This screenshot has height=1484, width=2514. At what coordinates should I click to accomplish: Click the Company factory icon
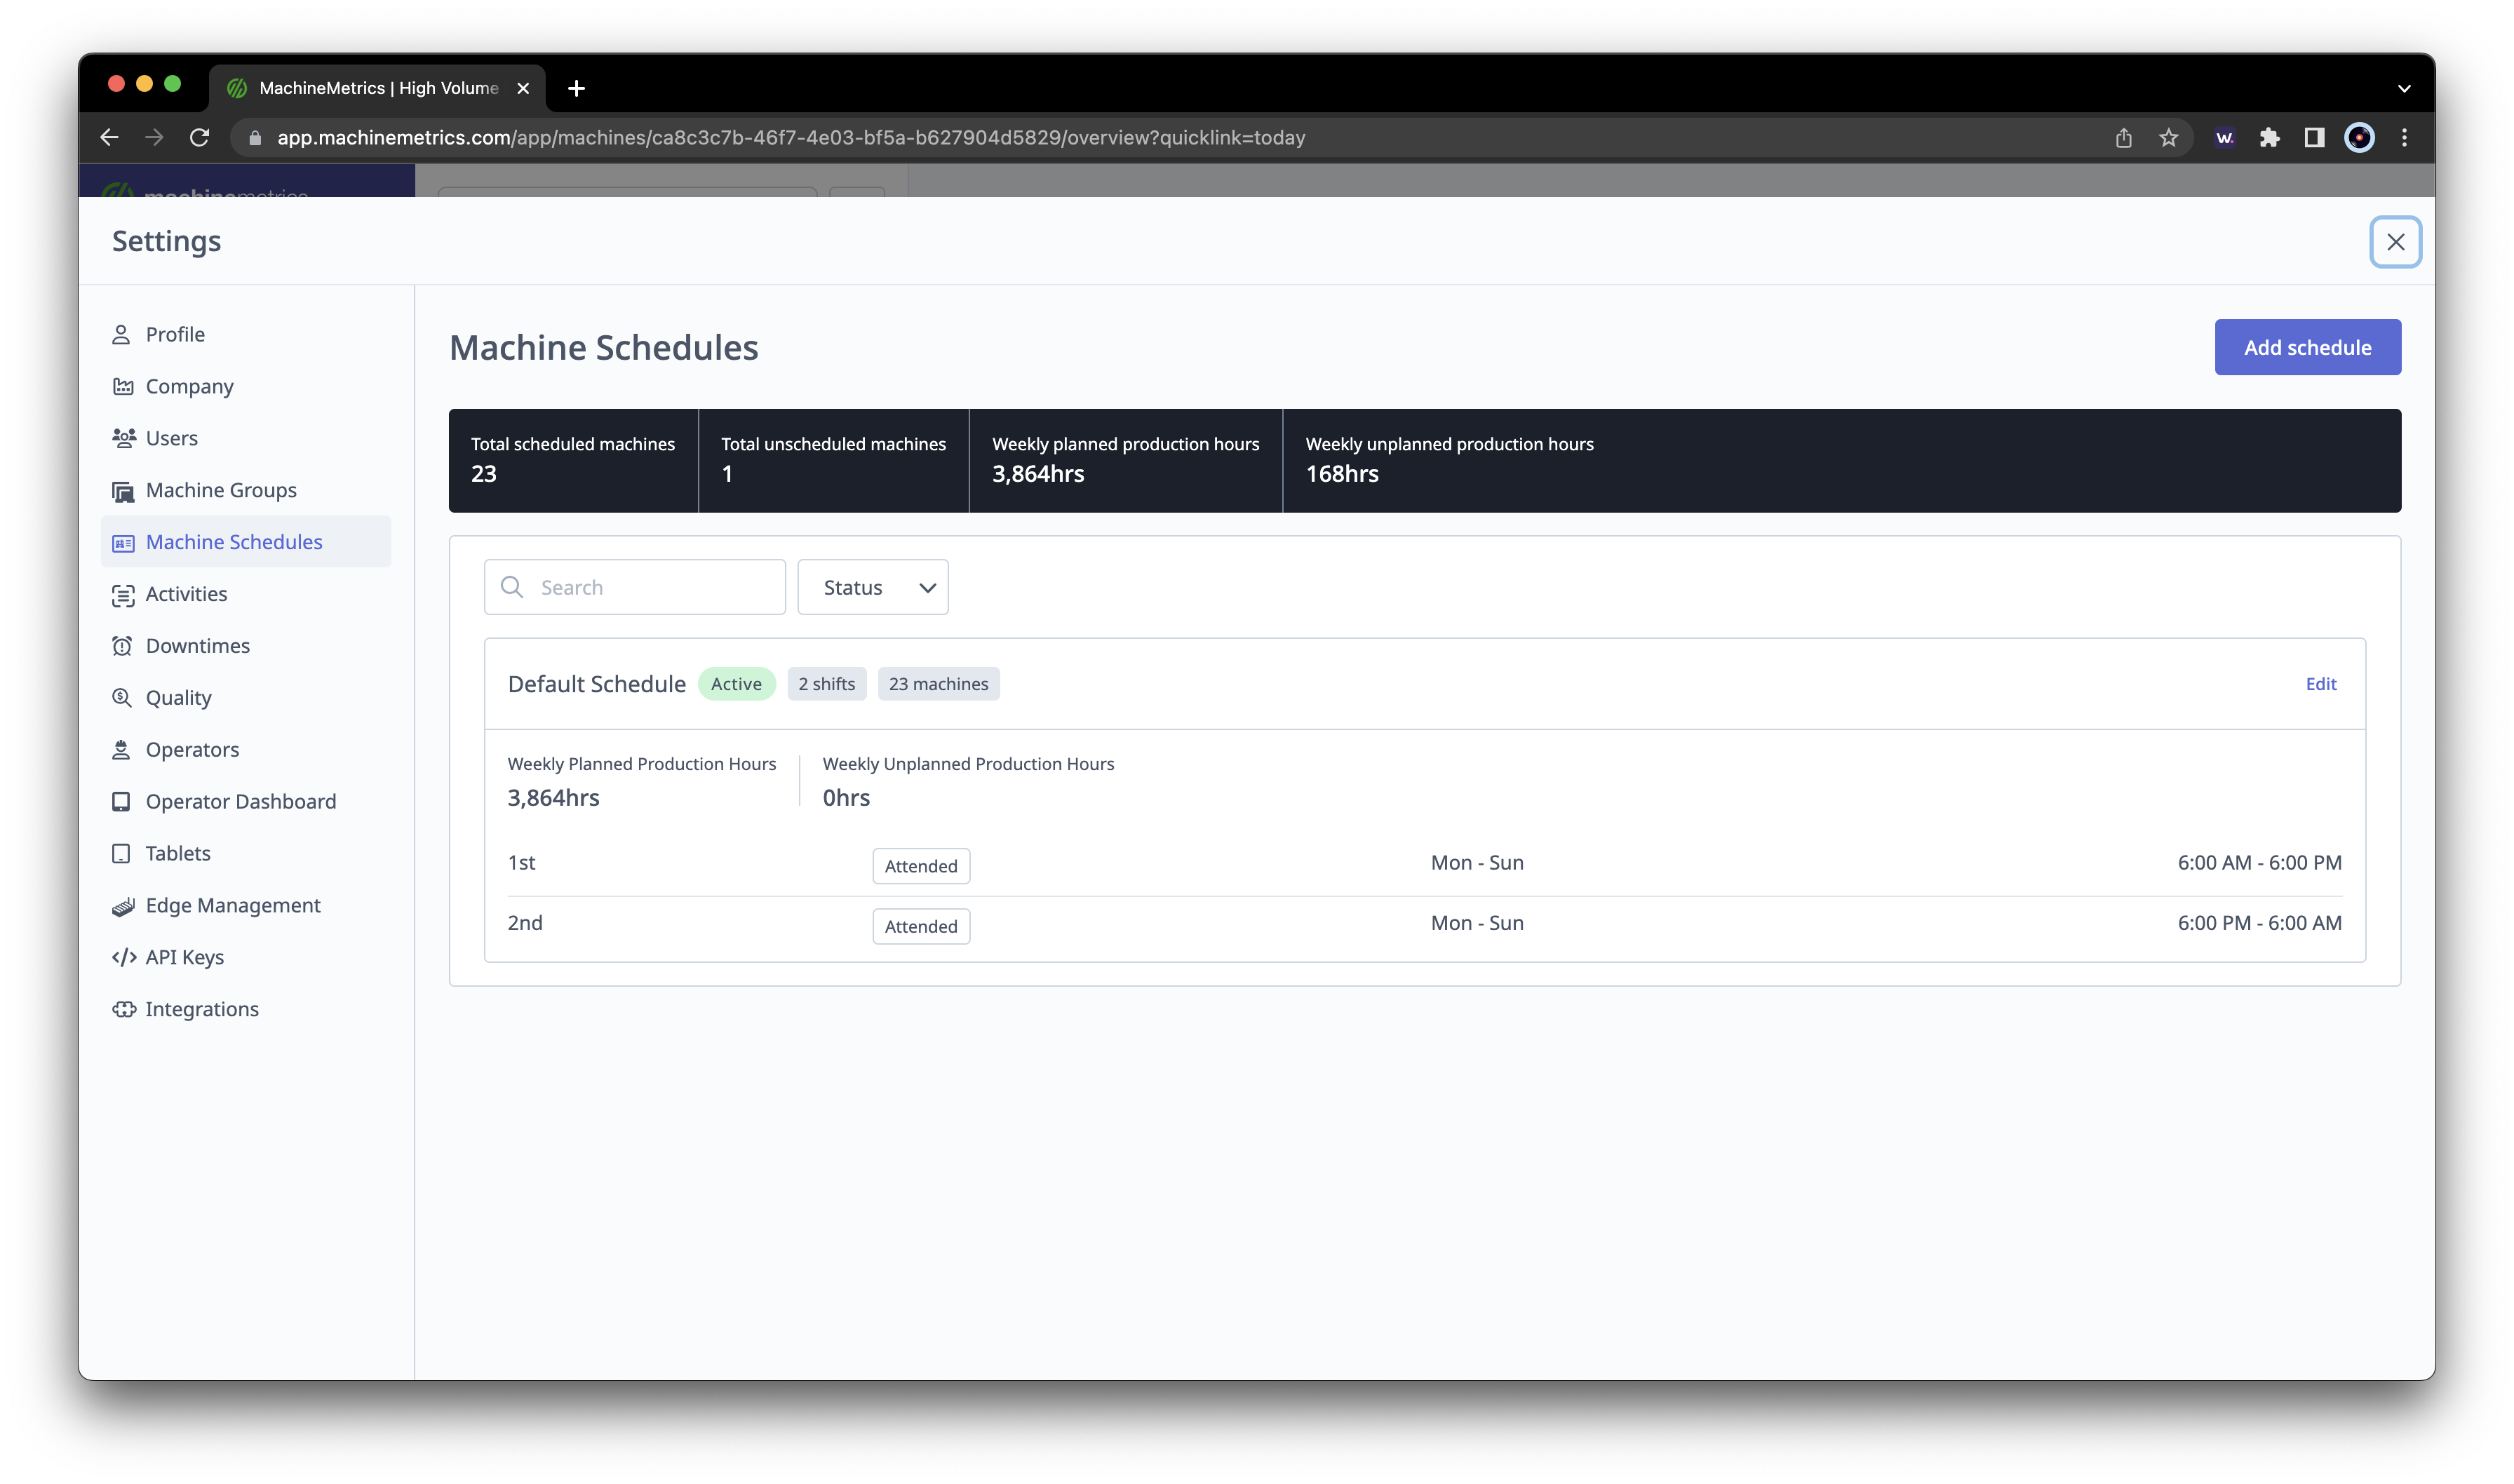click(123, 386)
